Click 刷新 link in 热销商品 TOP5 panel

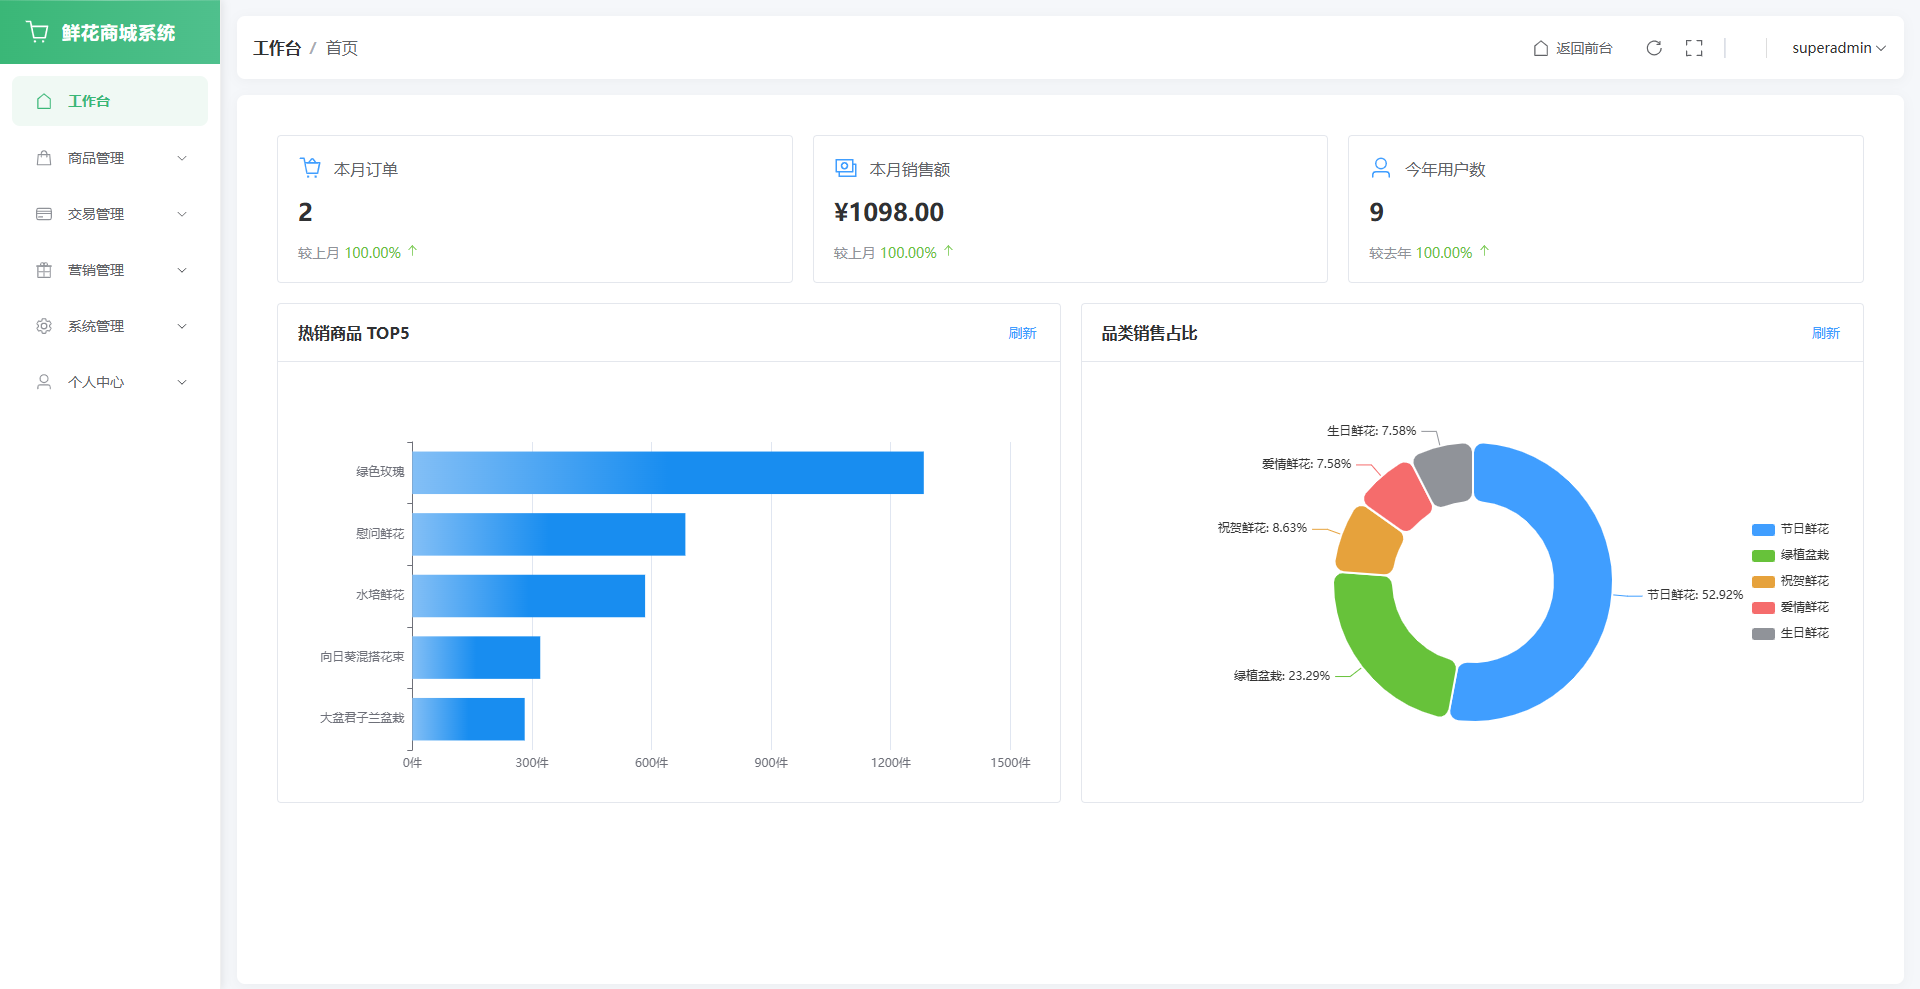(1022, 333)
